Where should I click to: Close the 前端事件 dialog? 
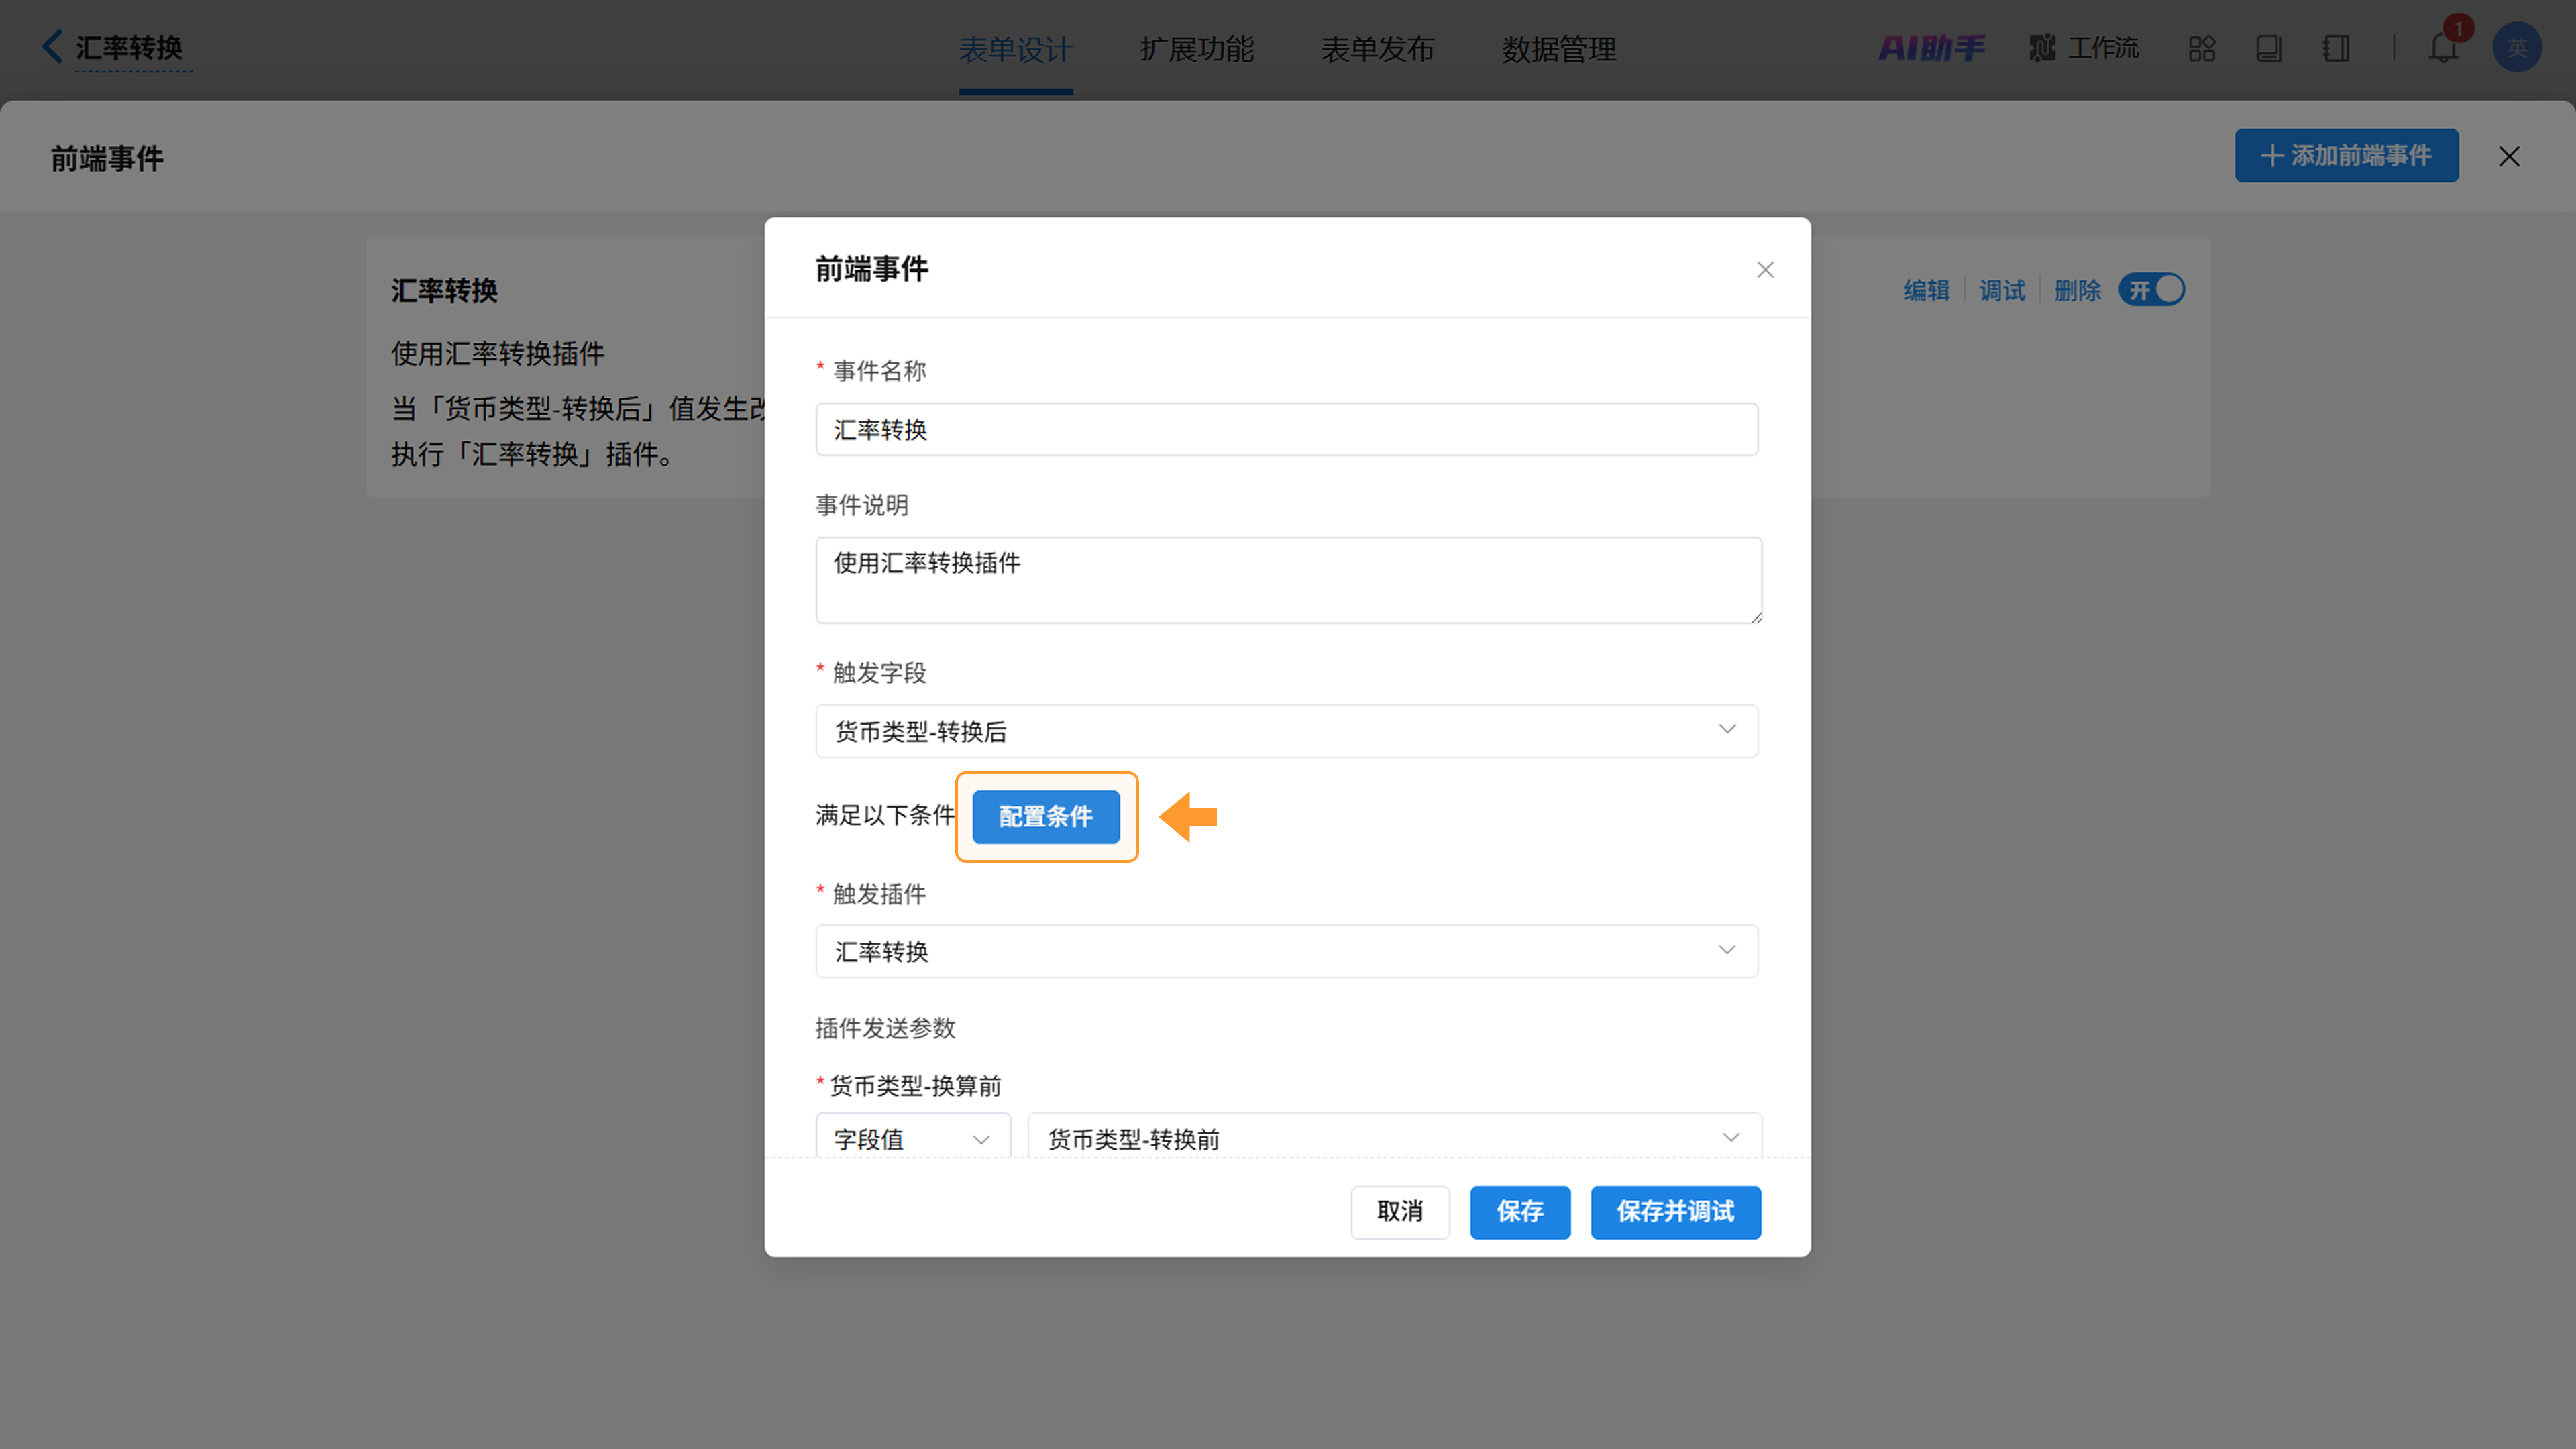(x=1764, y=270)
